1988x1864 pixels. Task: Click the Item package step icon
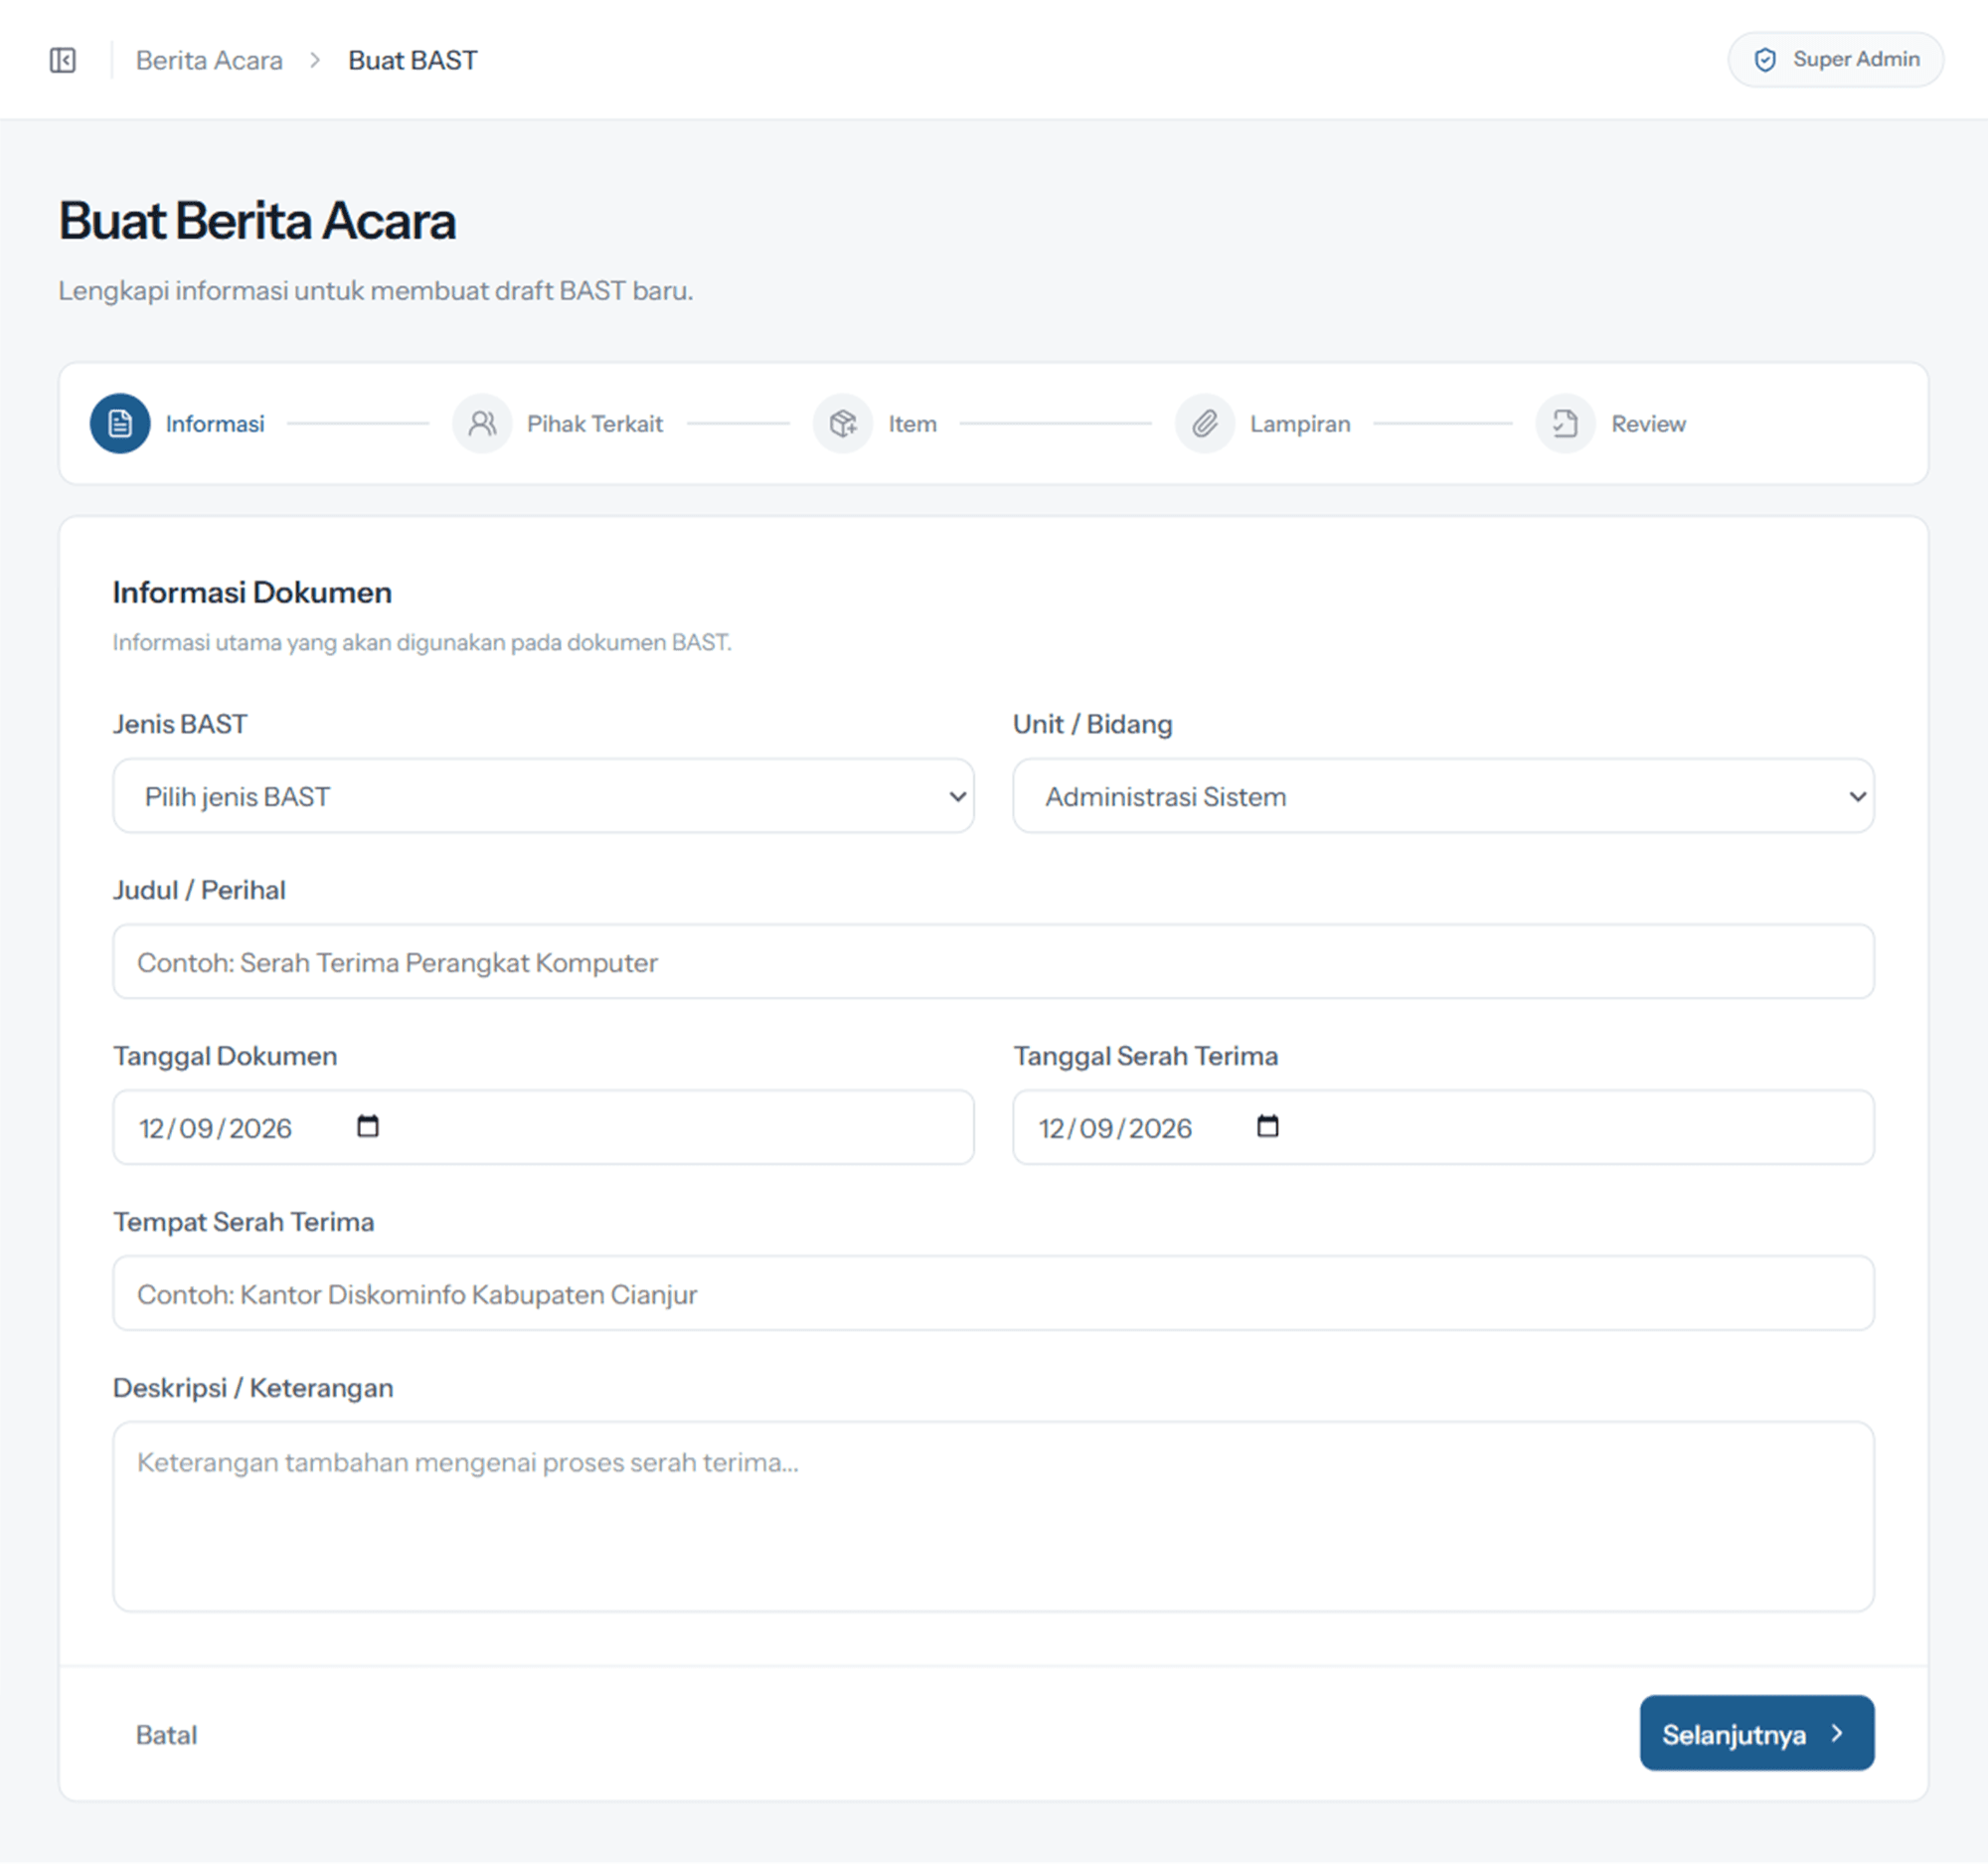coord(843,423)
